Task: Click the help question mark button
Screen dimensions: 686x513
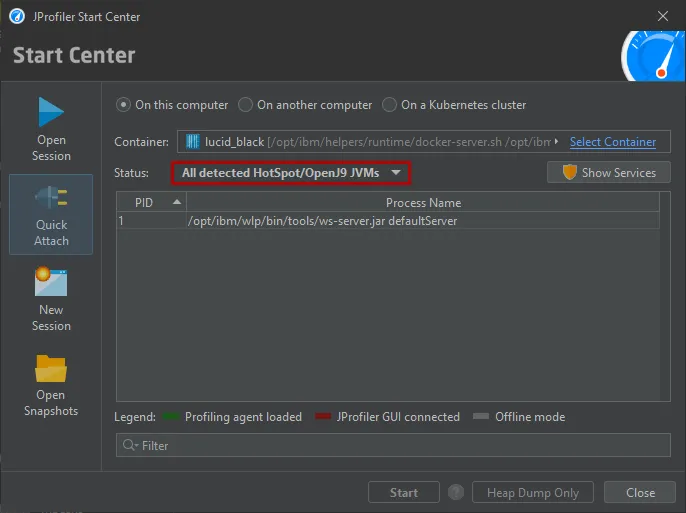Action: coord(455,492)
